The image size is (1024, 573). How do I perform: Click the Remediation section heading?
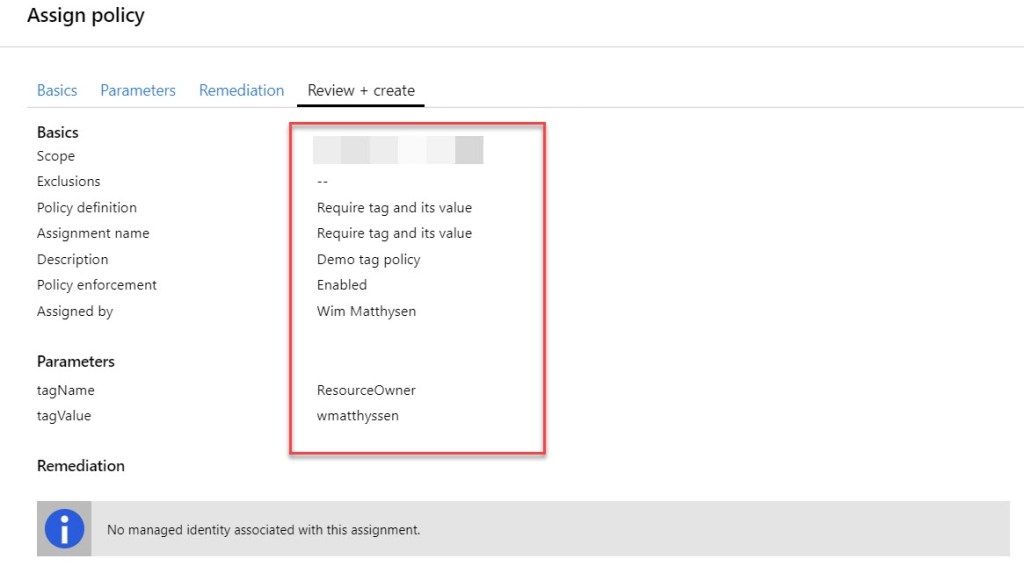pyautogui.click(x=81, y=465)
